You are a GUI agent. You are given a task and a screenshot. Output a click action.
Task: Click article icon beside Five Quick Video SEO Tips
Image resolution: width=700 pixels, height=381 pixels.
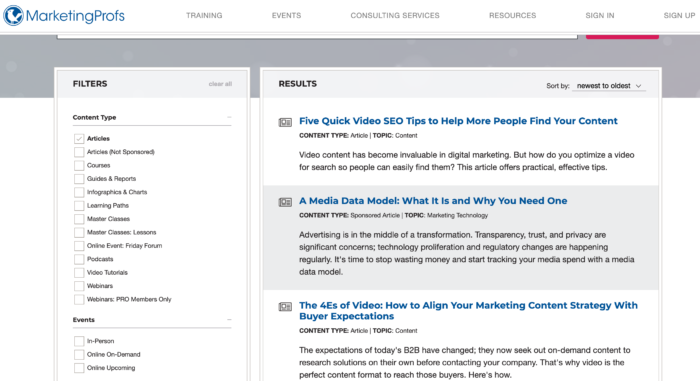285,122
